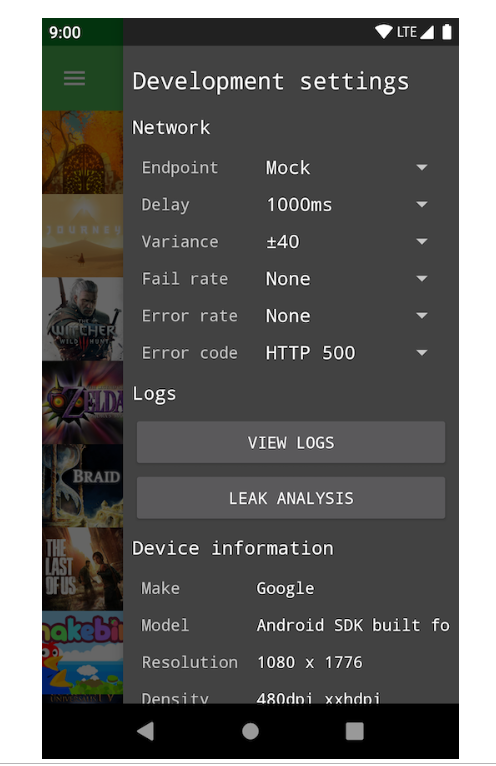Open the Delay dropdown set to 1000ms
This screenshot has width=496, height=766.
346,205
